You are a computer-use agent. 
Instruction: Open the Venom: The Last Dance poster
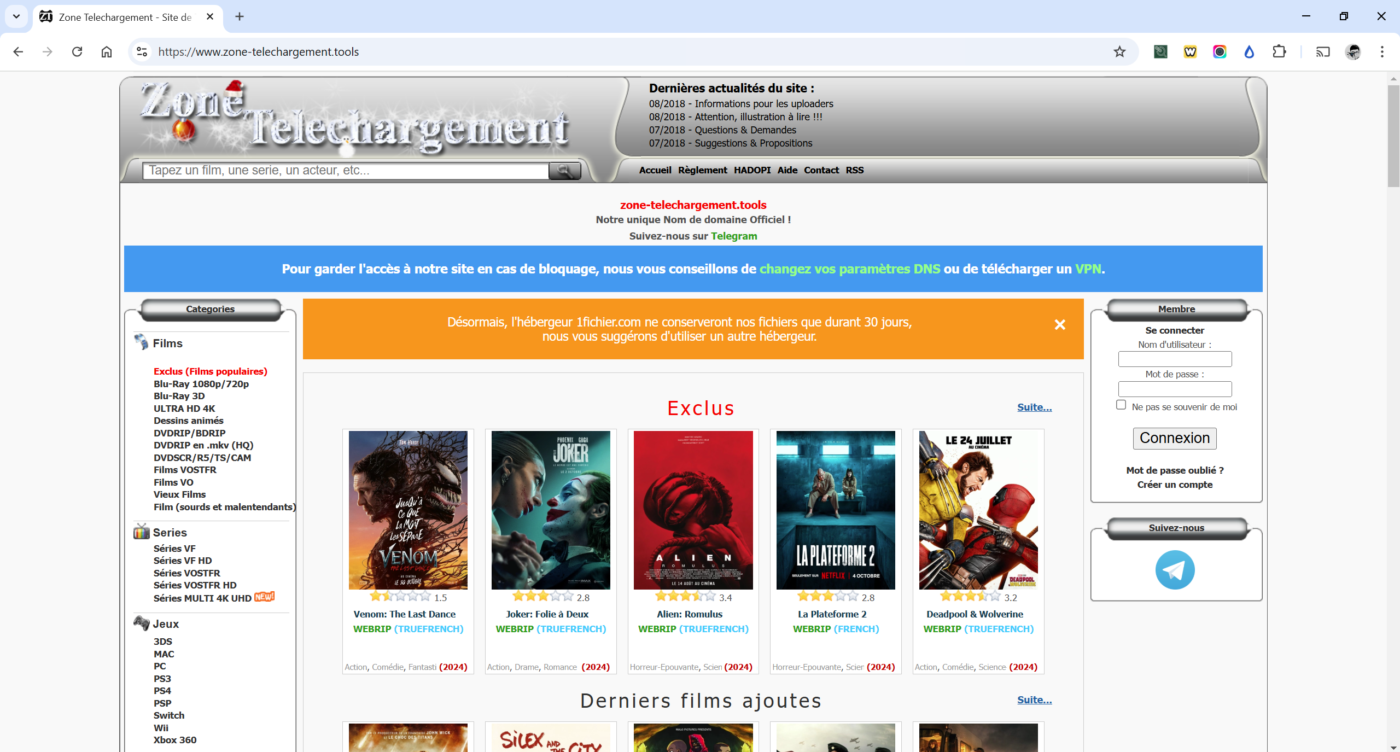[x=408, y=510]
